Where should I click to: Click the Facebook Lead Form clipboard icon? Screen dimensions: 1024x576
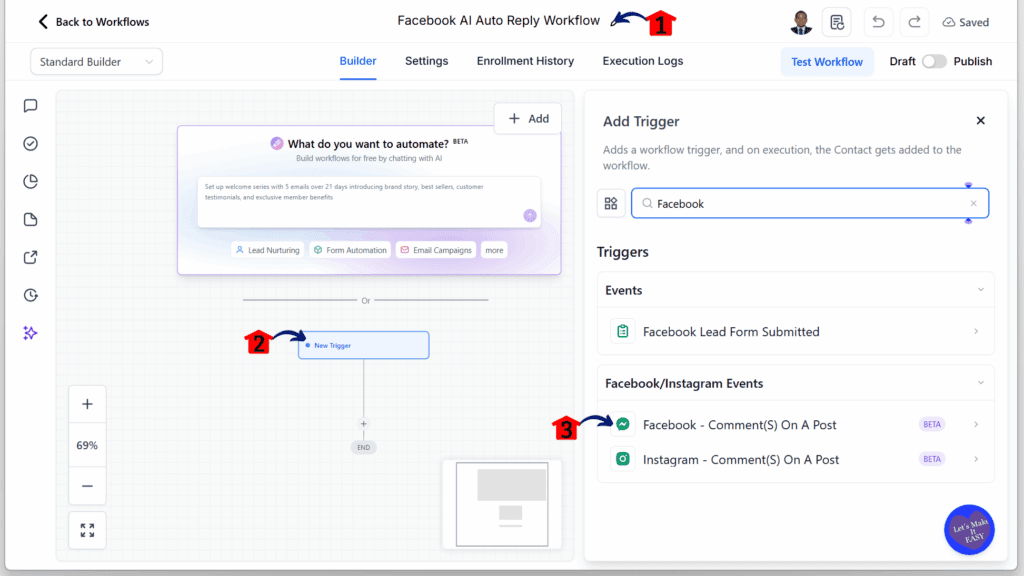click(x=623, y=331)
